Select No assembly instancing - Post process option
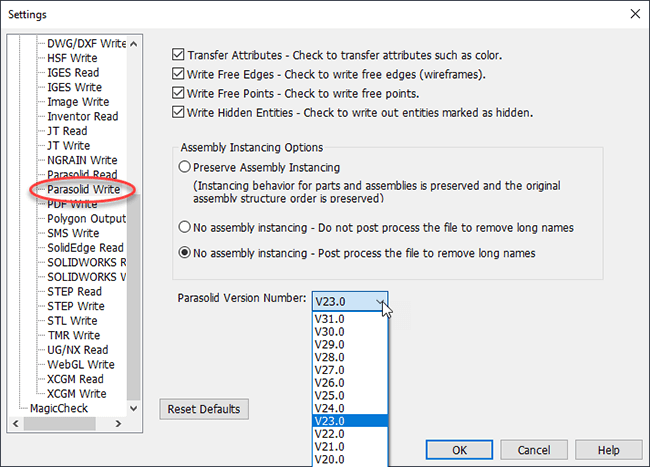Image resolution: width=650 pixels, height=467 pixels. [x=184, y=253]
